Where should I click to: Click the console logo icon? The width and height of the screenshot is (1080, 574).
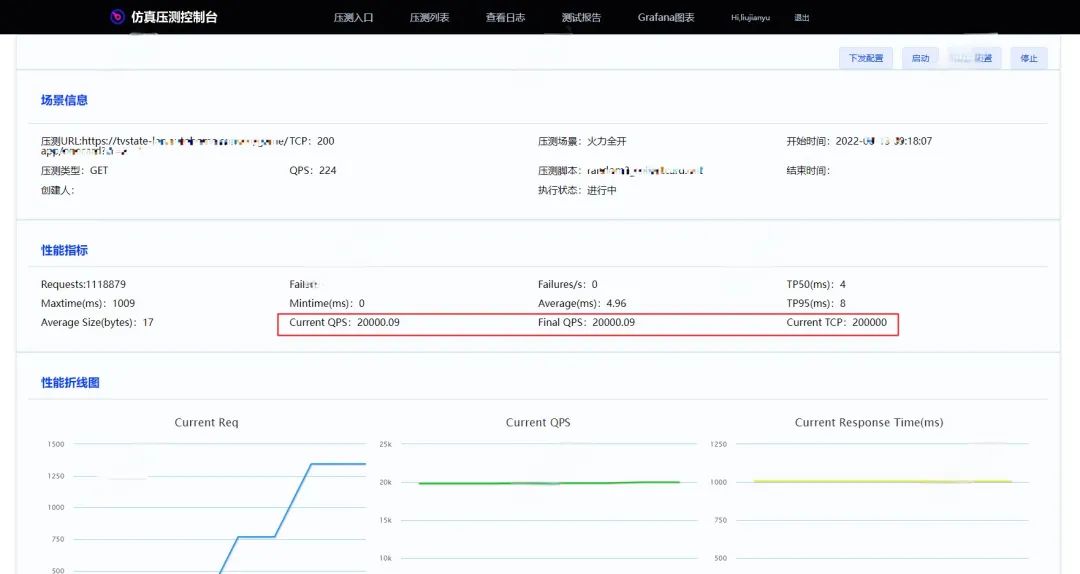pos(118,17)
